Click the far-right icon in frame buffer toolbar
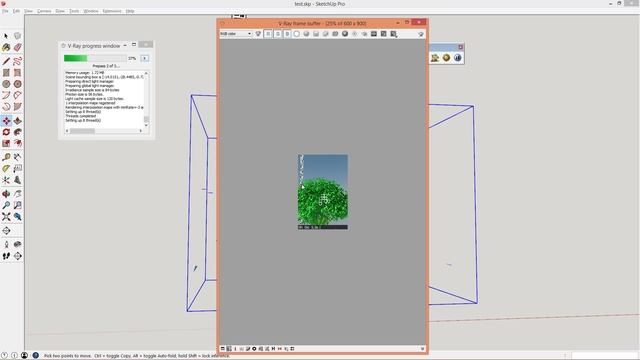The height and width of the screenshot is (360, 640). [421, 34]
